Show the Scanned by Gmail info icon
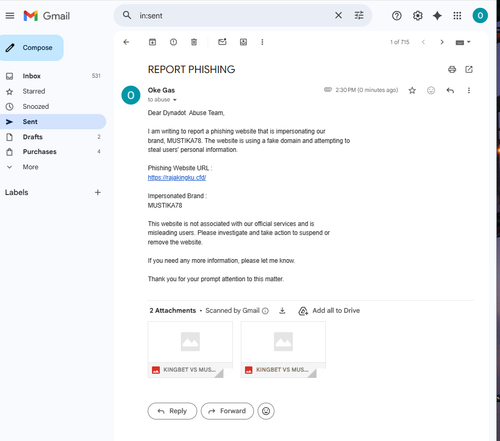The width and height of the screenshot is (500, 441). (265, 311)
